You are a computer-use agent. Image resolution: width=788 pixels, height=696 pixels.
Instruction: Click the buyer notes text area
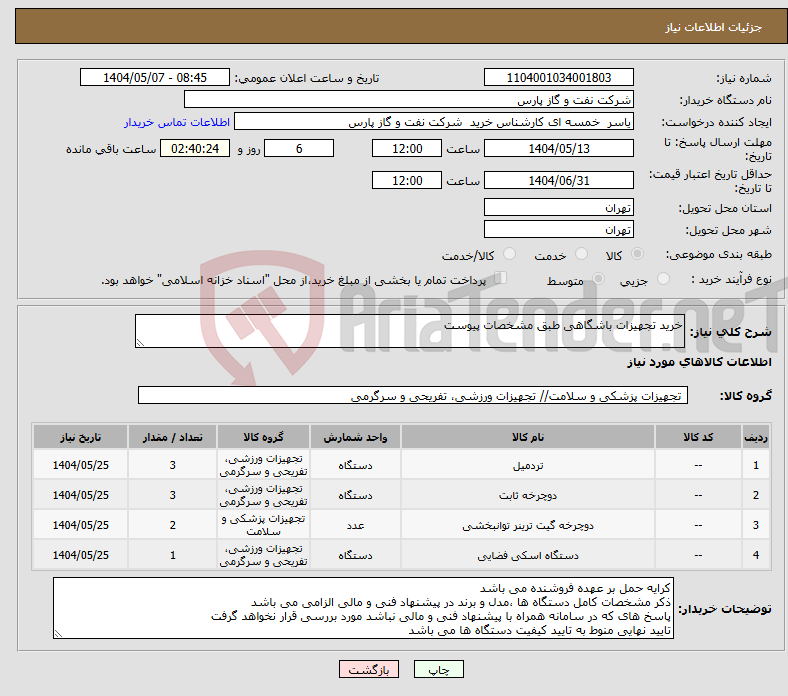363,608
